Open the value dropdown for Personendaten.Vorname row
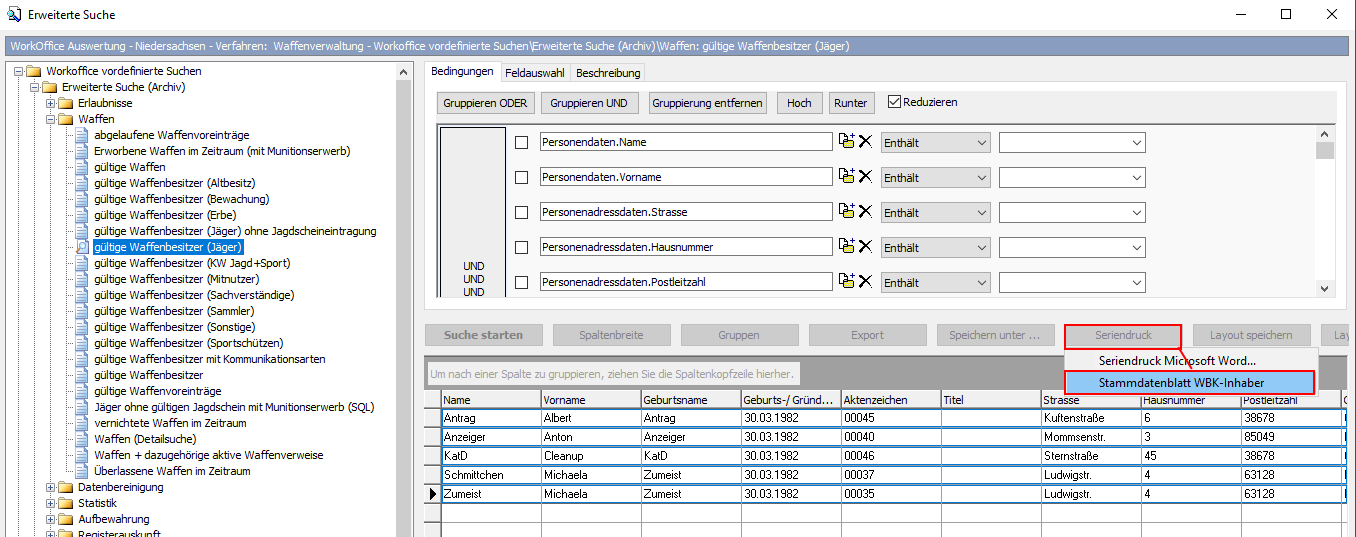Screen dimensions: 1356x537 point(1136,178)
